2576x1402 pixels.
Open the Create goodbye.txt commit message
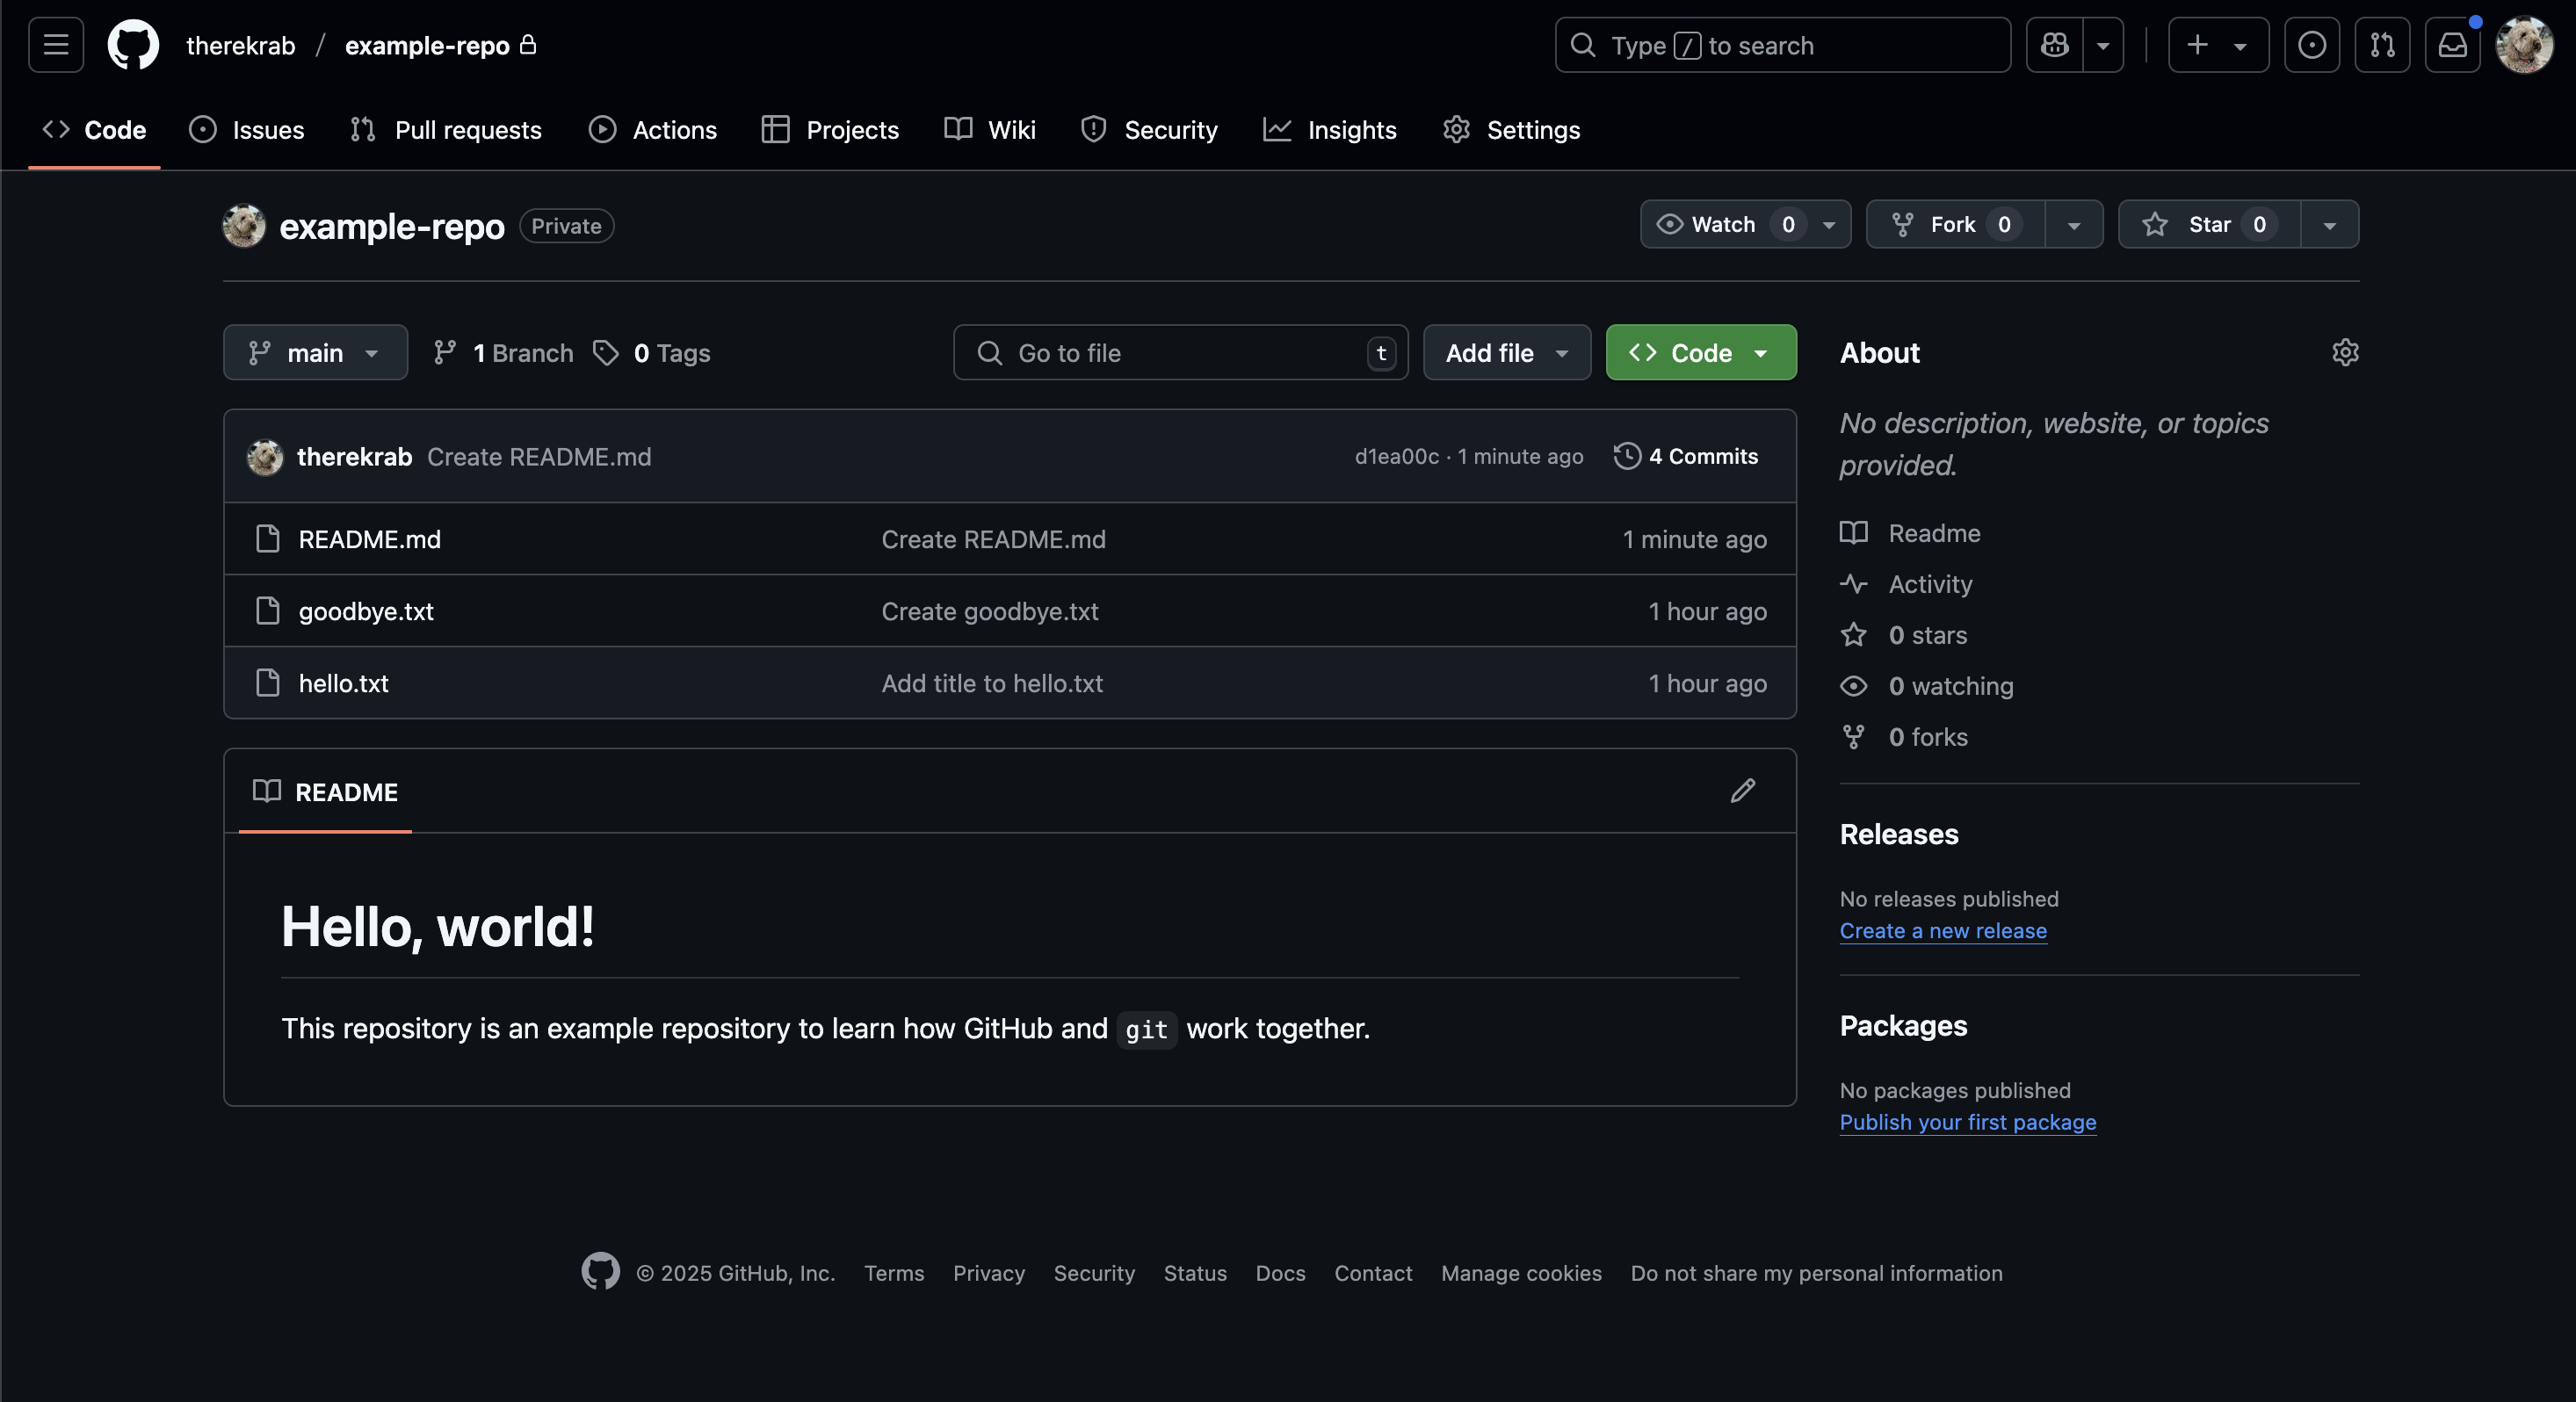pos(989,611)
